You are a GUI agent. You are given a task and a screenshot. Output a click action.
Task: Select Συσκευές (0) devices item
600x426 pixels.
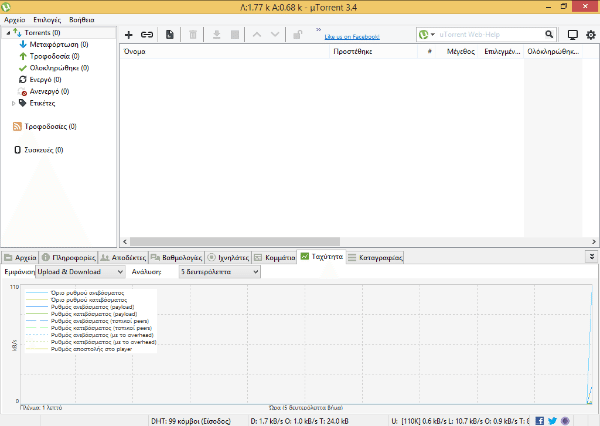(x=44, y=150)
